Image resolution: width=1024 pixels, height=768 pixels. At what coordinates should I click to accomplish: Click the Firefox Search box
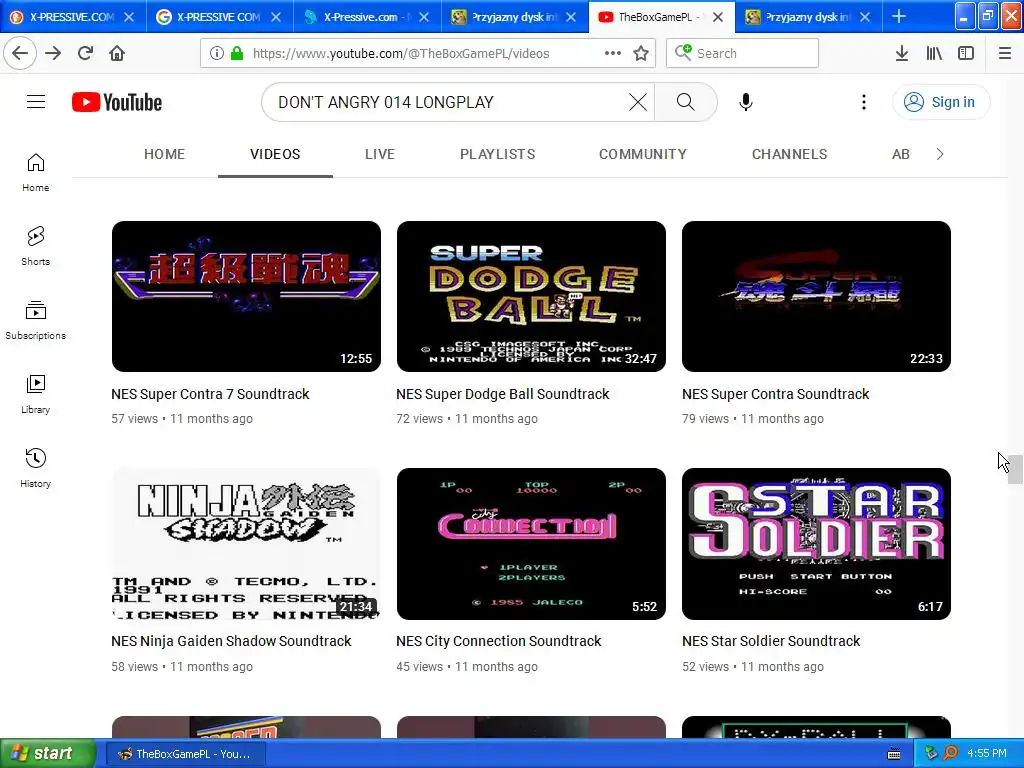[743, 53]
